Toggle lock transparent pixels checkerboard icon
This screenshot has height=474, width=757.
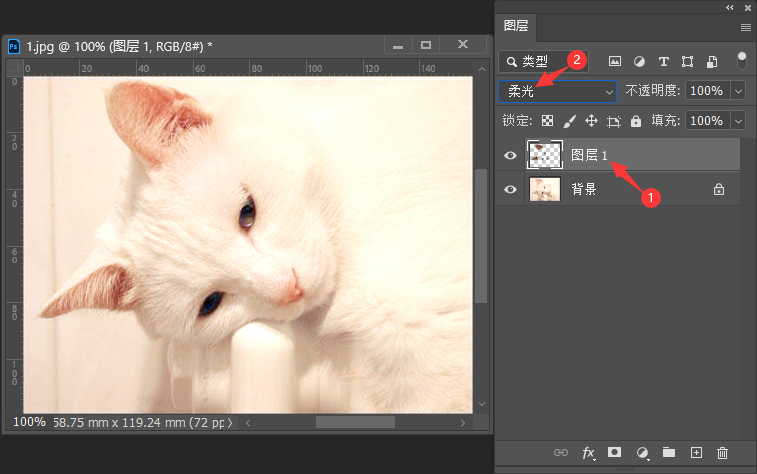tap(547, 121)
